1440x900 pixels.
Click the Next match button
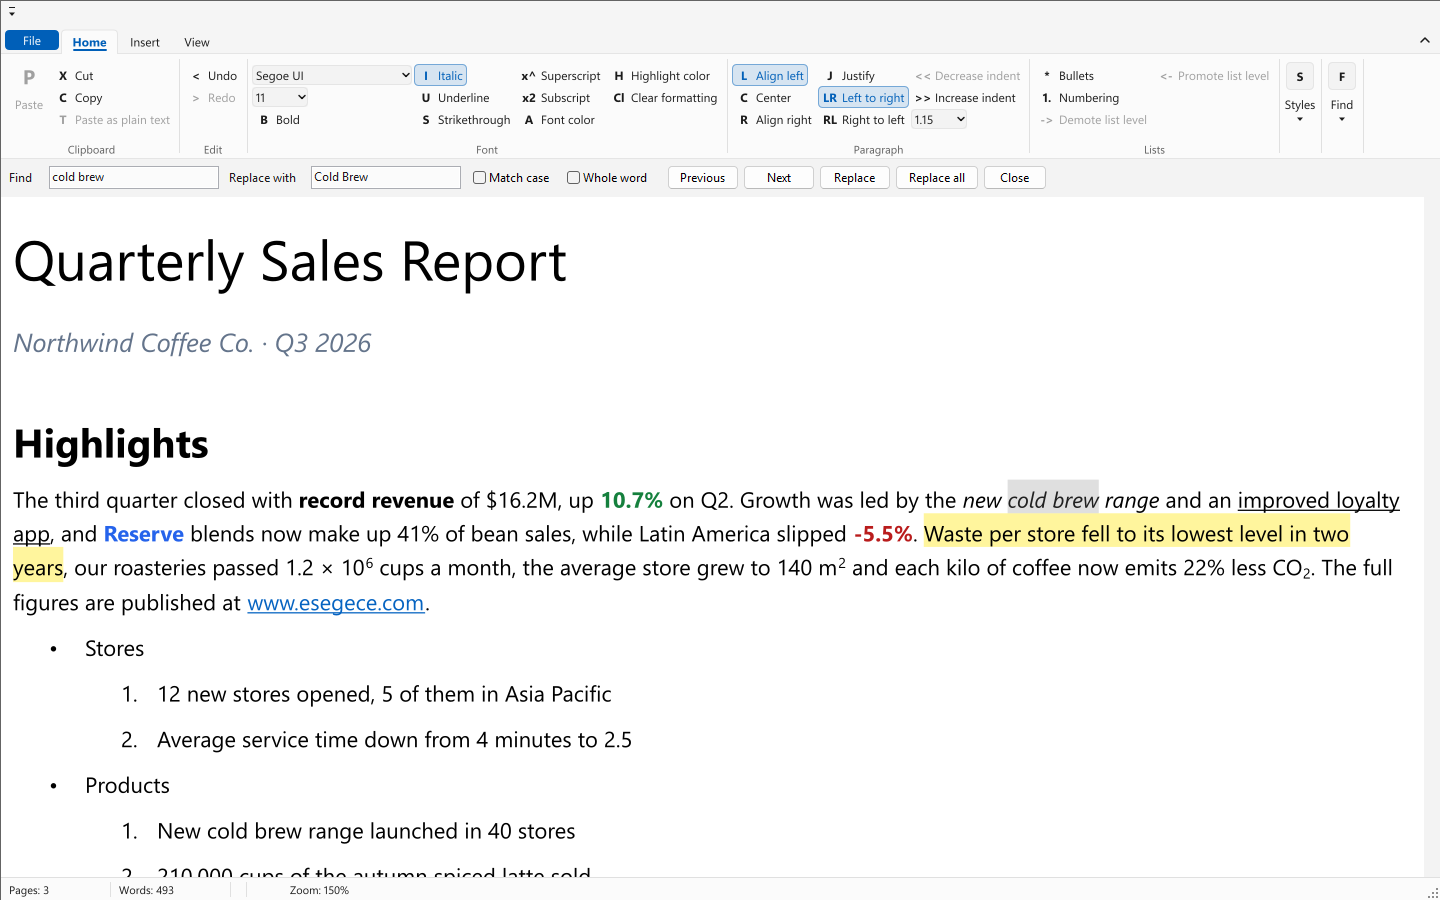coord(779,178)
